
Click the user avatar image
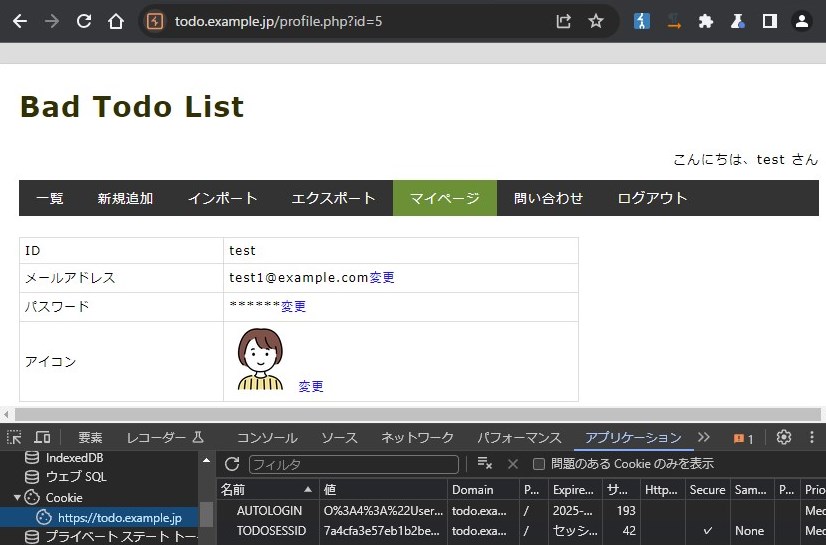(260, 359)
